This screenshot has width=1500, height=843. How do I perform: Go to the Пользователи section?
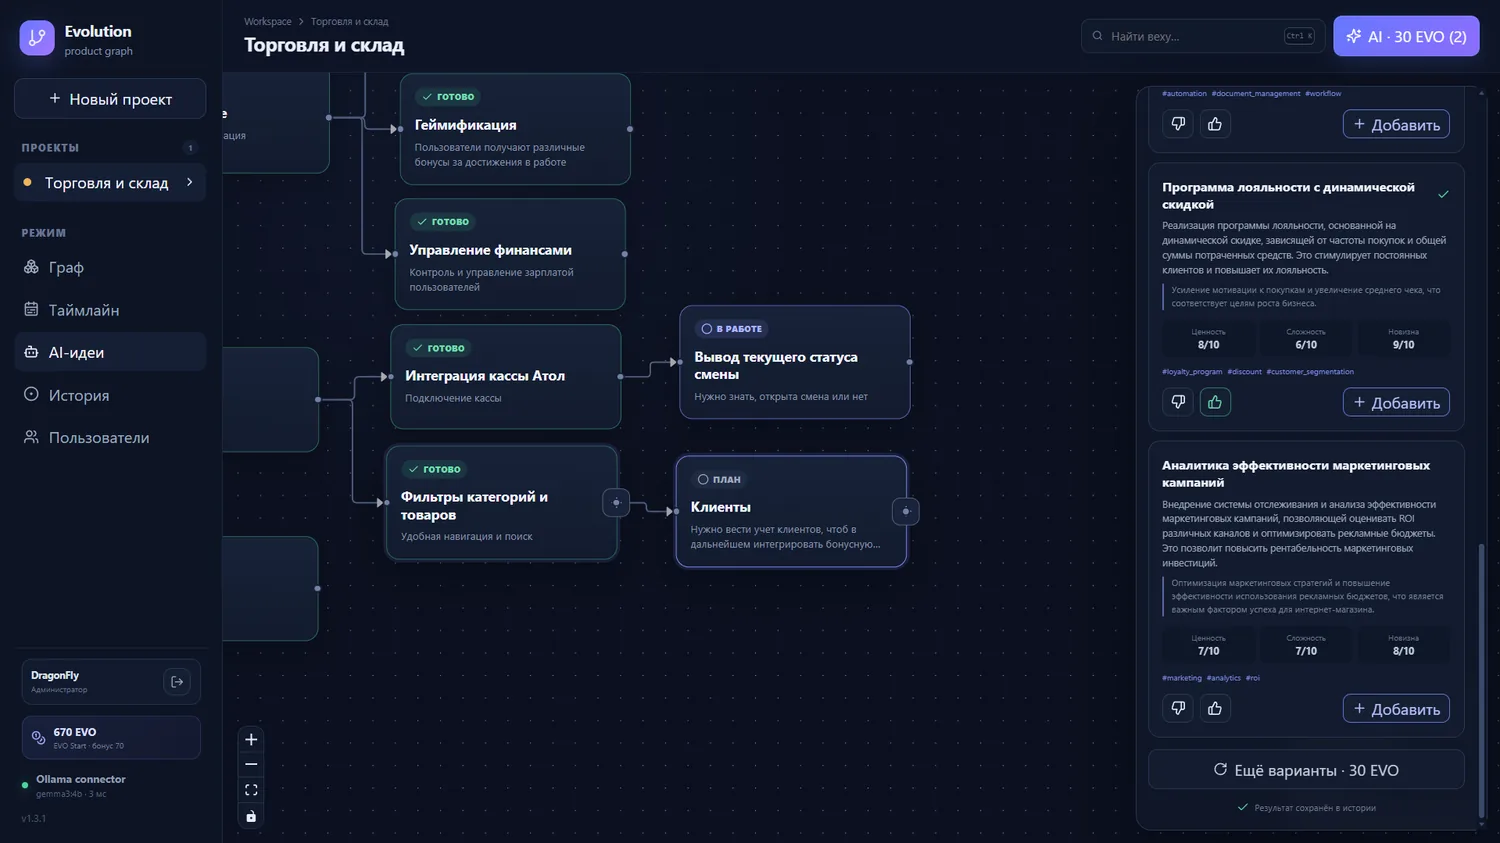[x=110, y=437]
